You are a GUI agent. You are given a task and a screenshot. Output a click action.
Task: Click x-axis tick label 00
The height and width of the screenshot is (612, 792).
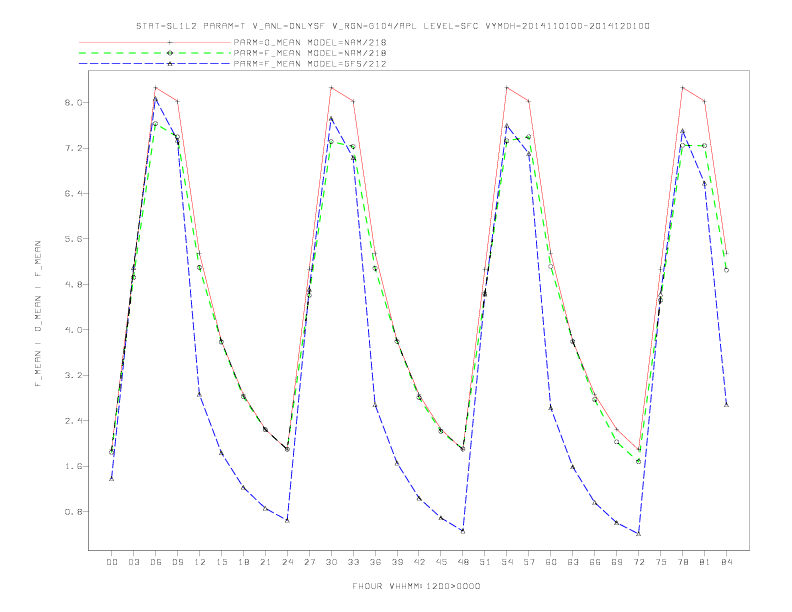(x=112, y=562)
